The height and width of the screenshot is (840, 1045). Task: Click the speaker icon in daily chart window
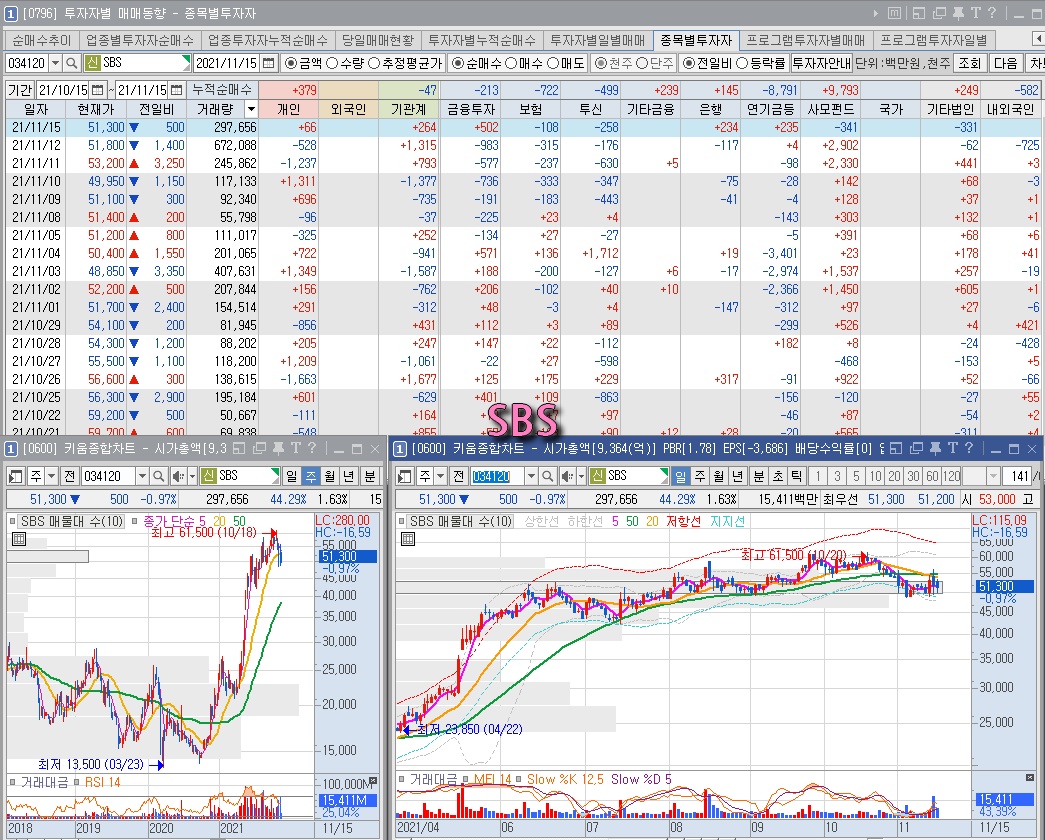(x=567, y=476)
